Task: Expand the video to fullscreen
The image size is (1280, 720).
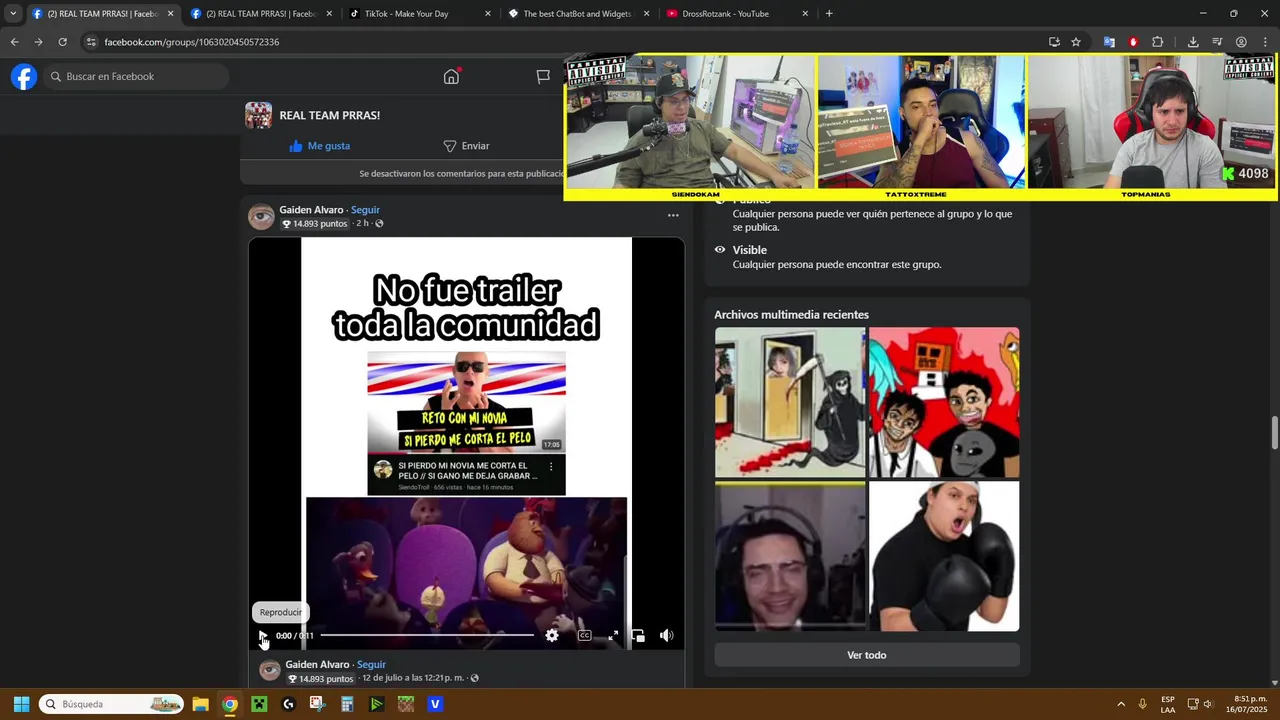Action: click(x=613, y=635)
